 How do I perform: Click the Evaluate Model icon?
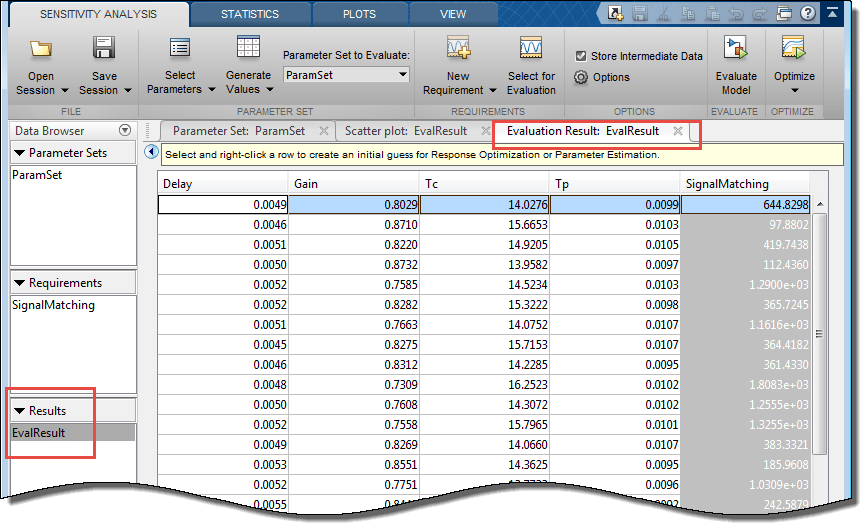tap(736, 48)
